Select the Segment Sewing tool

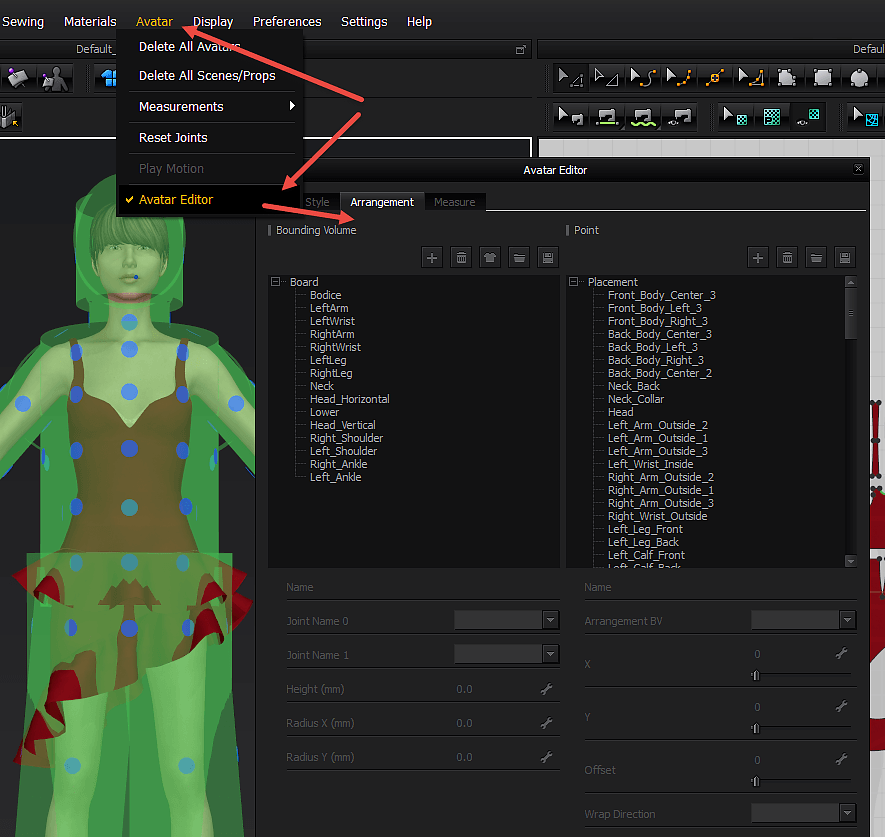(x=607, y=117)
